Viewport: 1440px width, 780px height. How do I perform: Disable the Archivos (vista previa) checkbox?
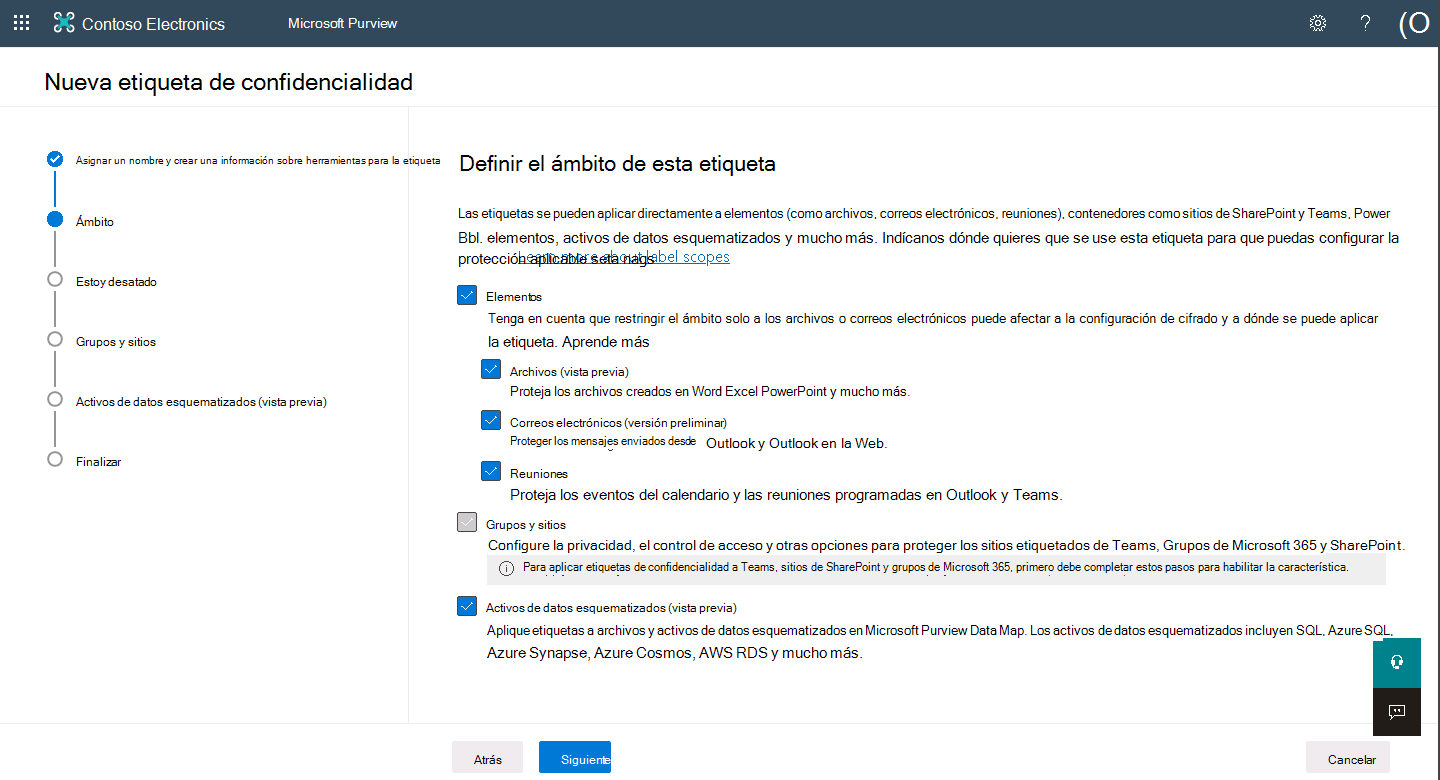pyautogui.click(x=490, y=369)
